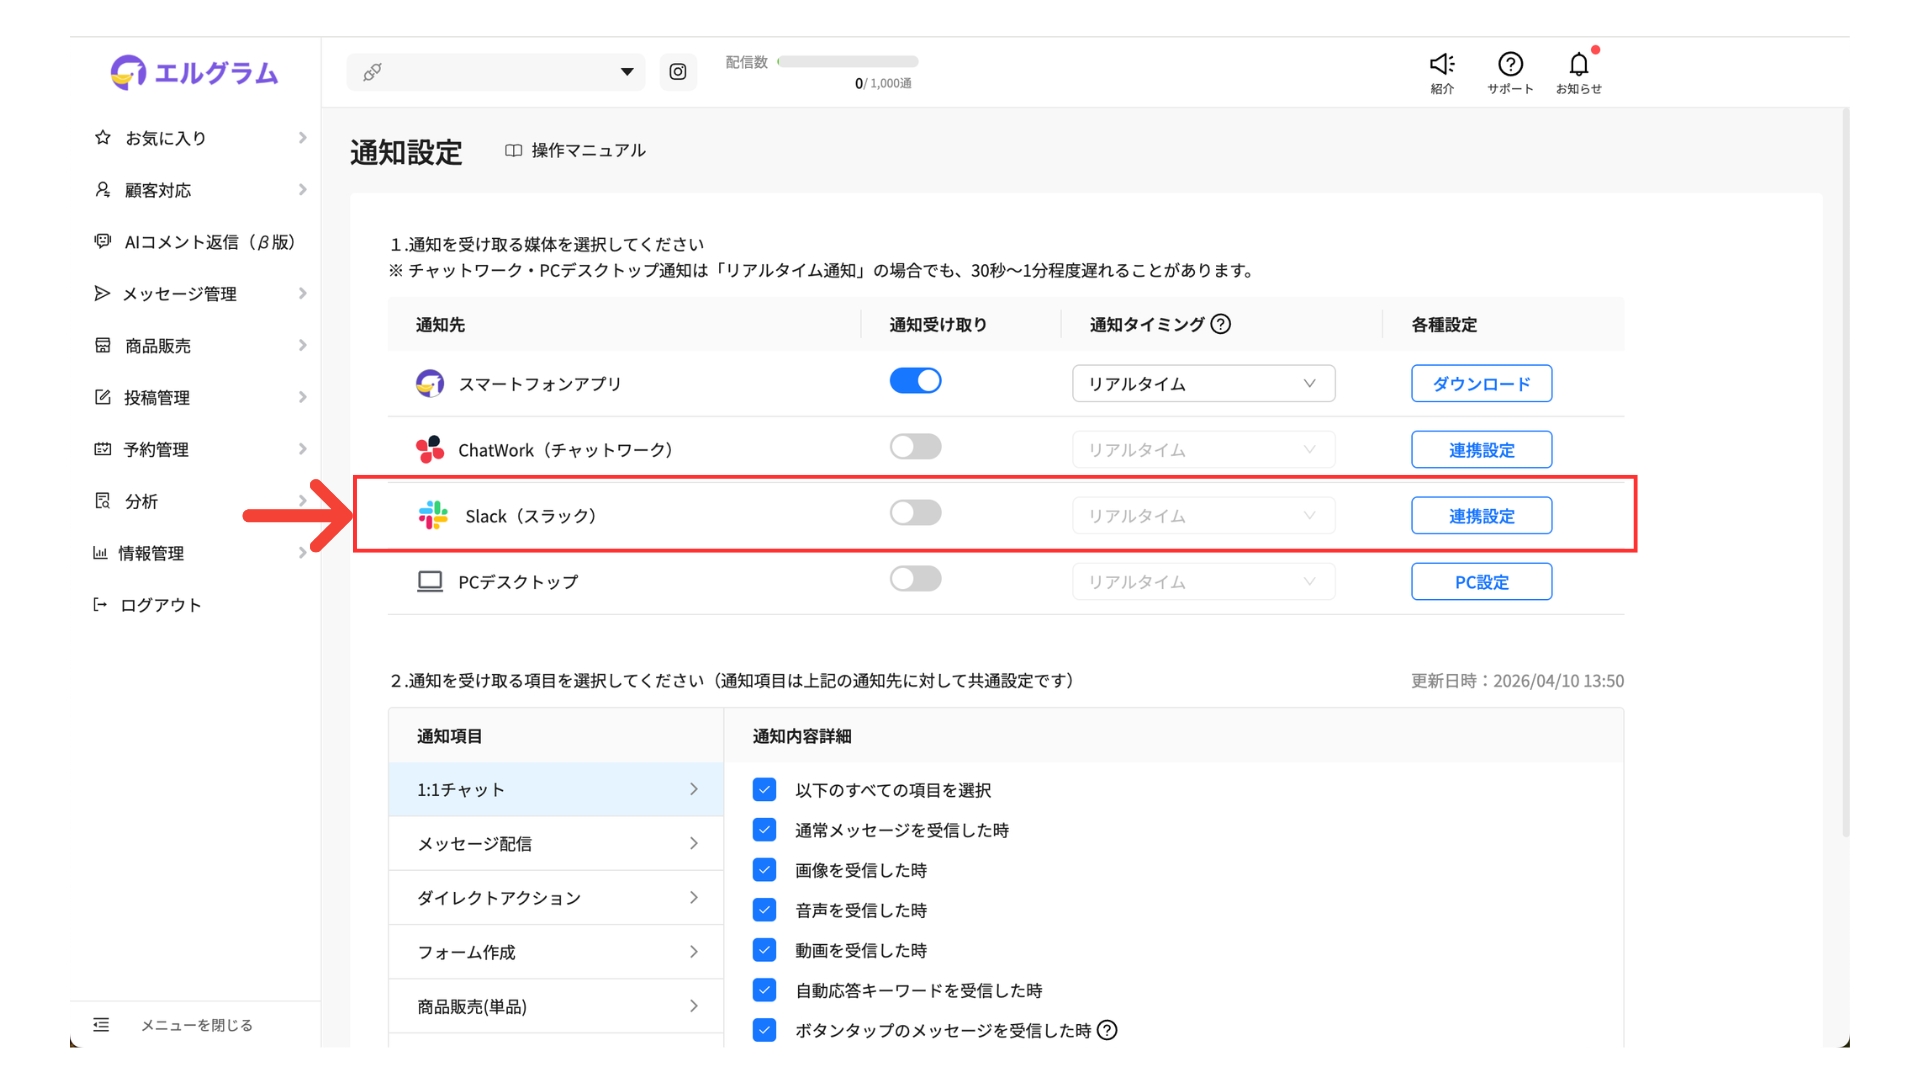Click the 顧客対応 person icon

coord(102,189)
